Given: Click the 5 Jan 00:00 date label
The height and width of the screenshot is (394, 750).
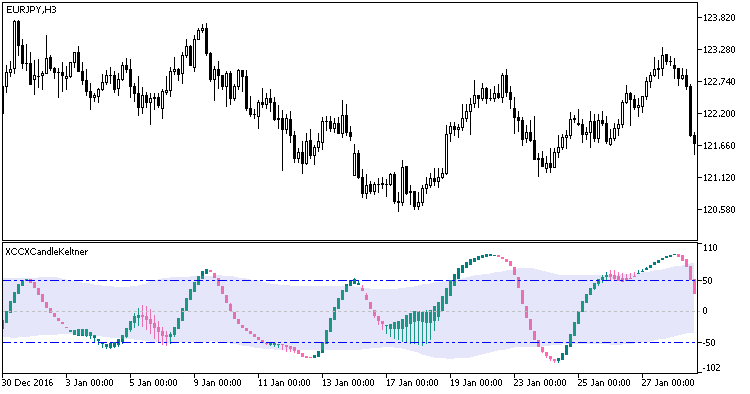Looking at the screenshot, I should click(x=154, y=383).
